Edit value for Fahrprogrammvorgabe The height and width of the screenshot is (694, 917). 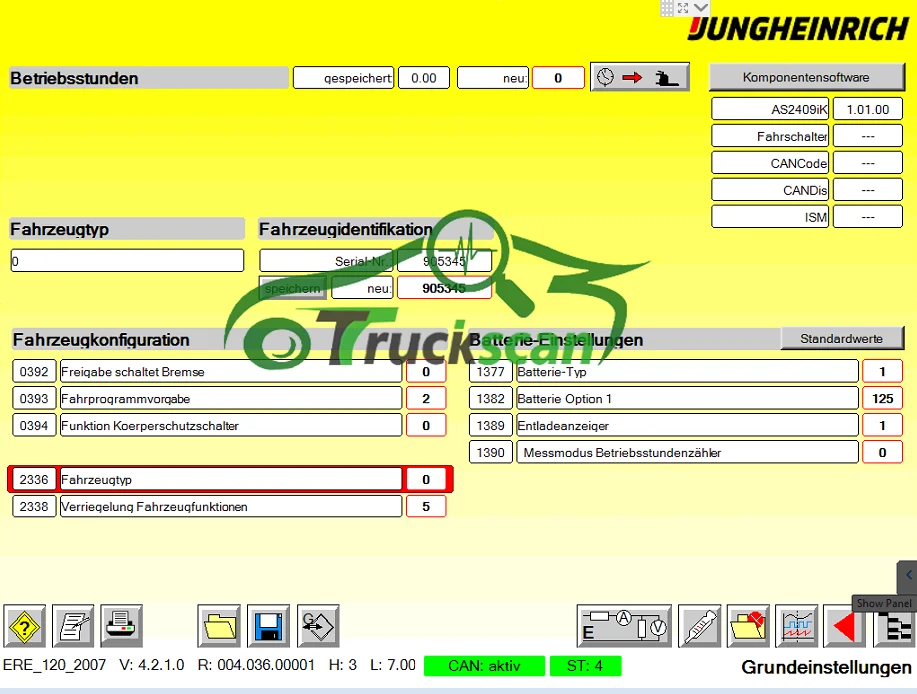426,399
